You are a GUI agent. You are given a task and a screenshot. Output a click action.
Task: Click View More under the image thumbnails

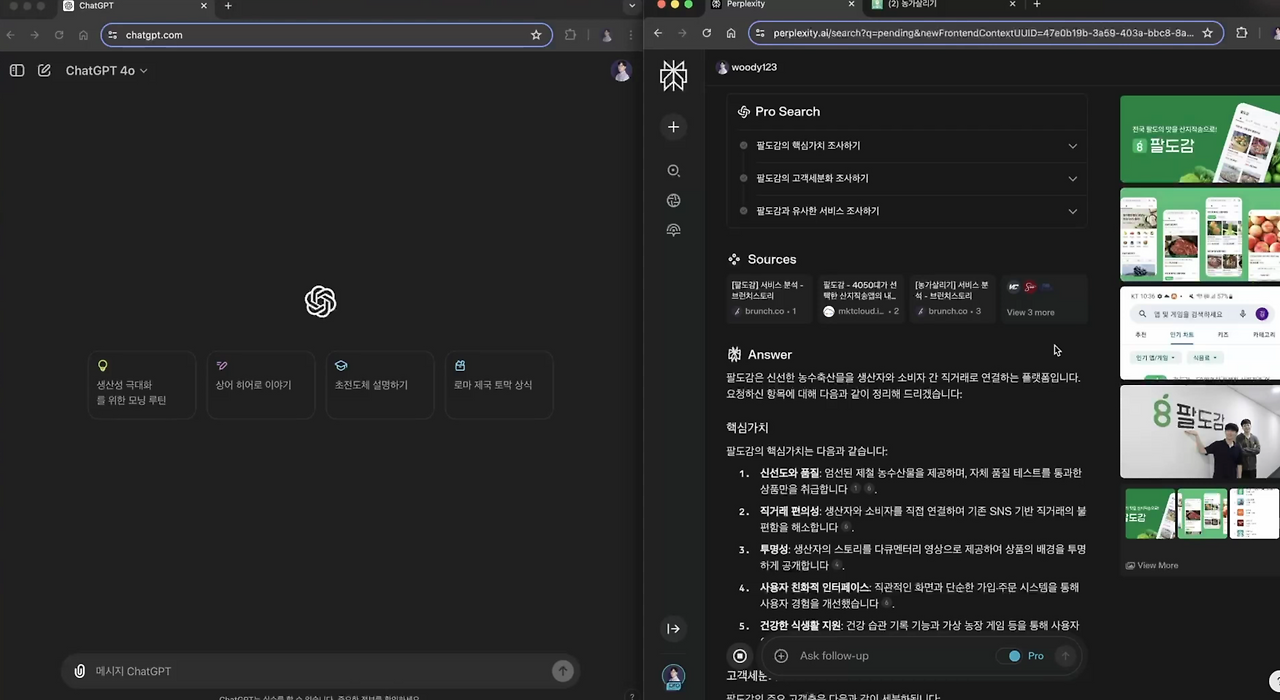coord(1152,565)
